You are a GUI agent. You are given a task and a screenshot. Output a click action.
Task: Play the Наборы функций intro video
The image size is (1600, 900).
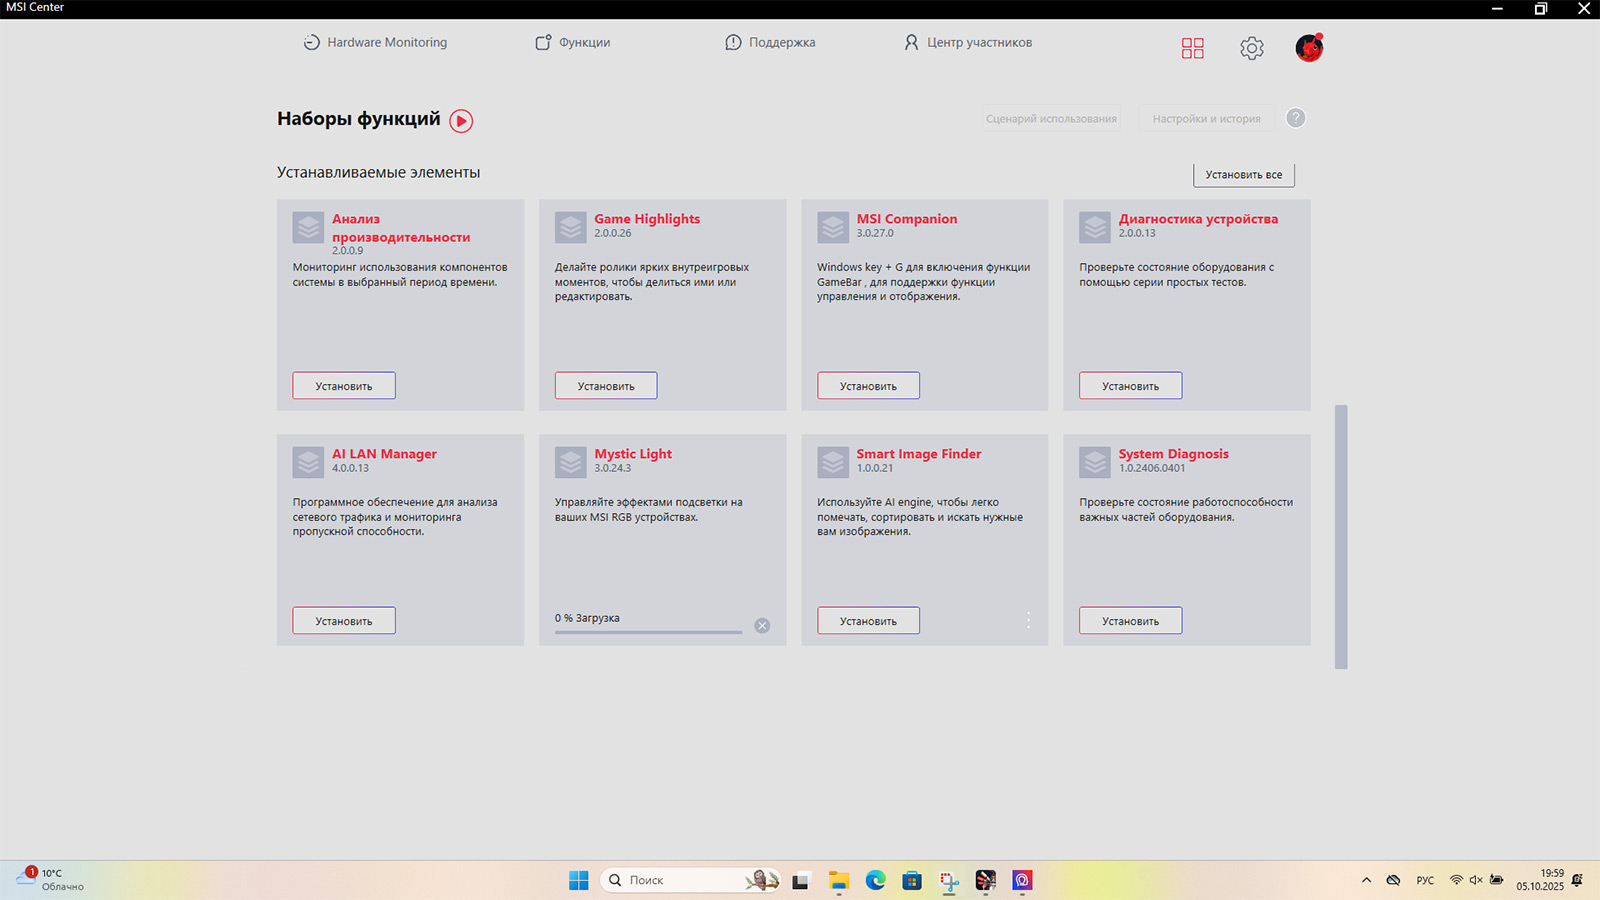[x=461, y=121]
